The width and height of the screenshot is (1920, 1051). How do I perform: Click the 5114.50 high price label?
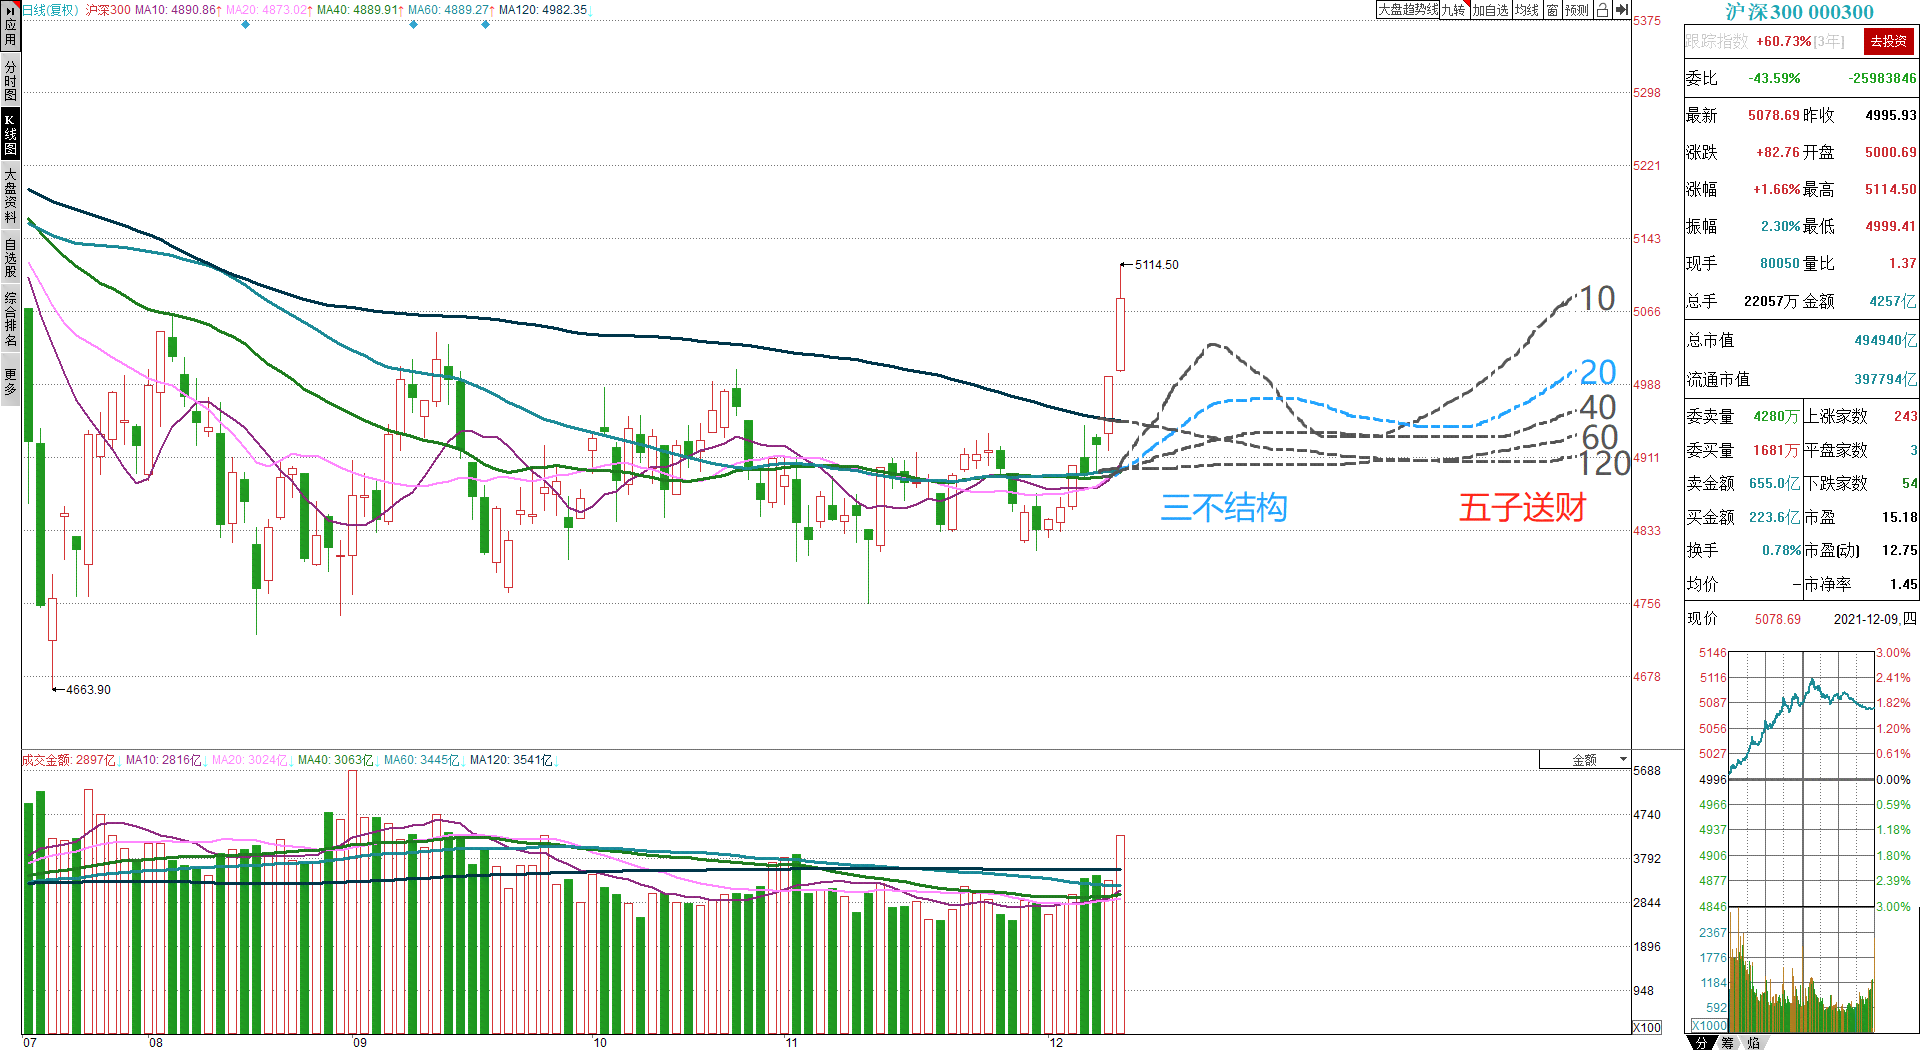1156,265
